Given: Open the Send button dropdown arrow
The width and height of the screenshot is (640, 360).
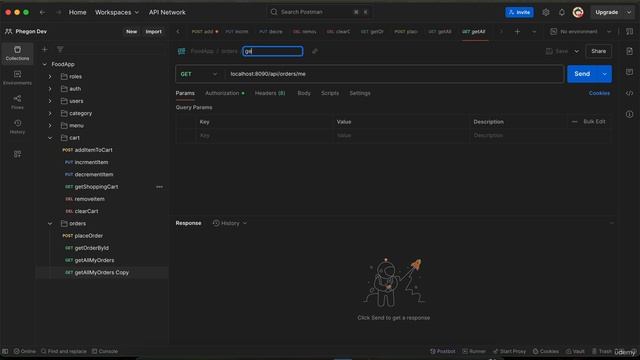Looking at the screenshot, I should [604, 74].
